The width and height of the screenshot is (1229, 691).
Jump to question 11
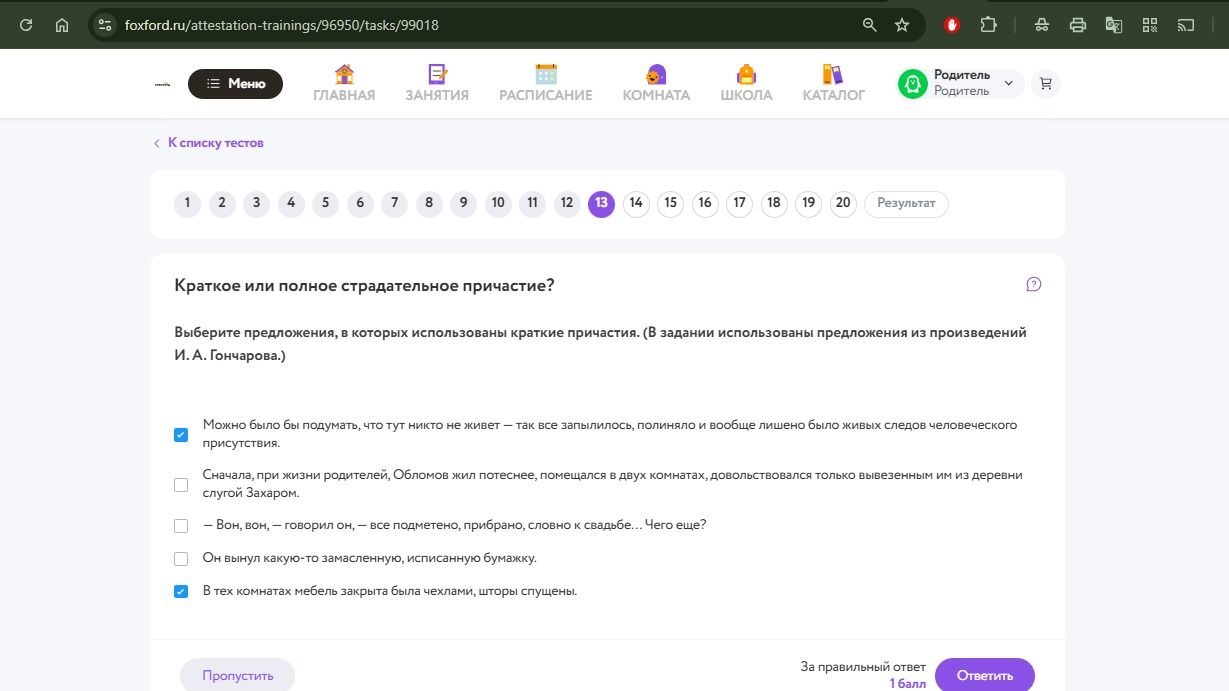tap(532, 204)
